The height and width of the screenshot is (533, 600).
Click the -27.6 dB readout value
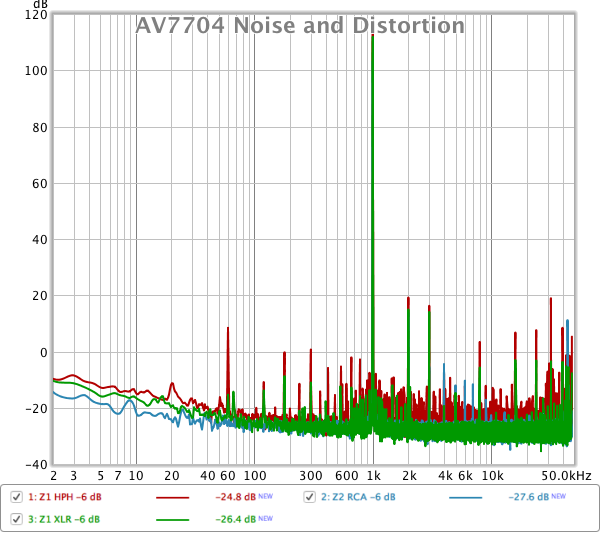click(528, 497)
